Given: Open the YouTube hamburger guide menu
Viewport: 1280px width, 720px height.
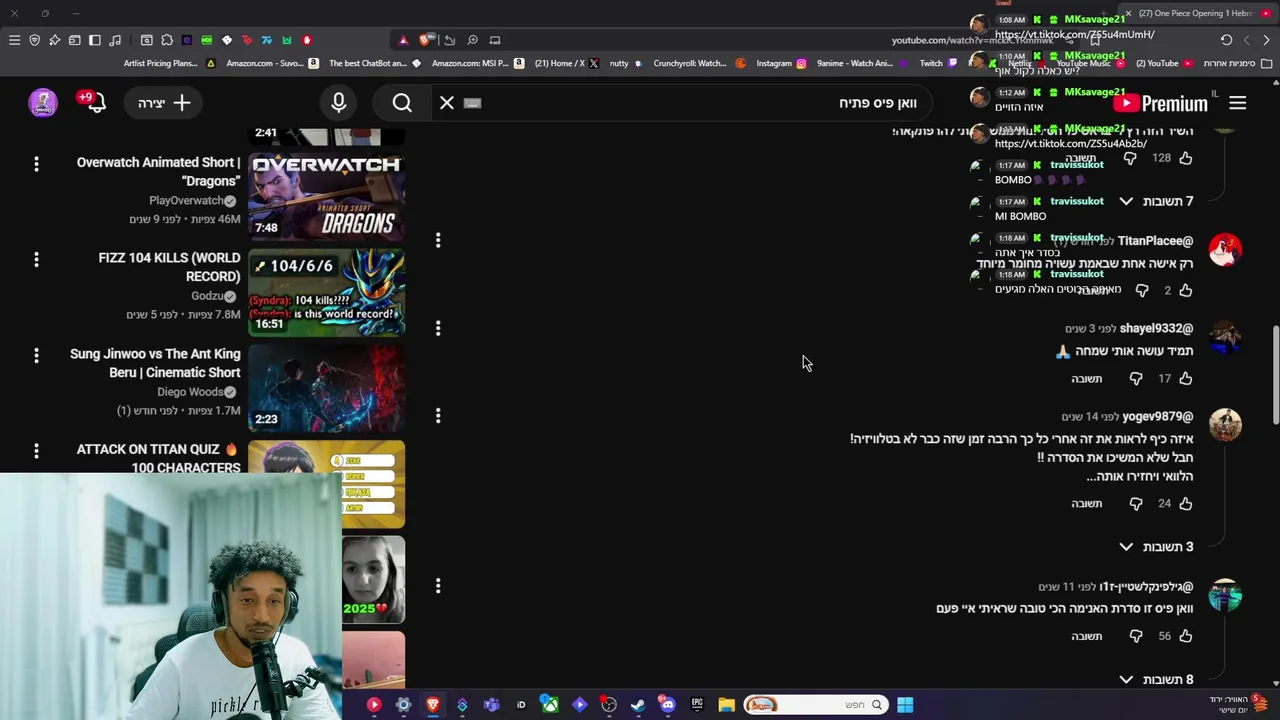Looking at the screenshot, I should click(x=1237, y=103).
